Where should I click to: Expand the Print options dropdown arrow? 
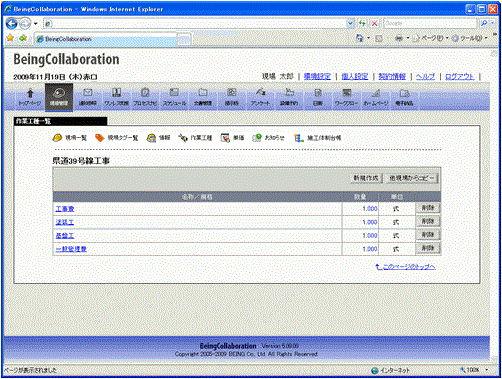tap(407, 38)
